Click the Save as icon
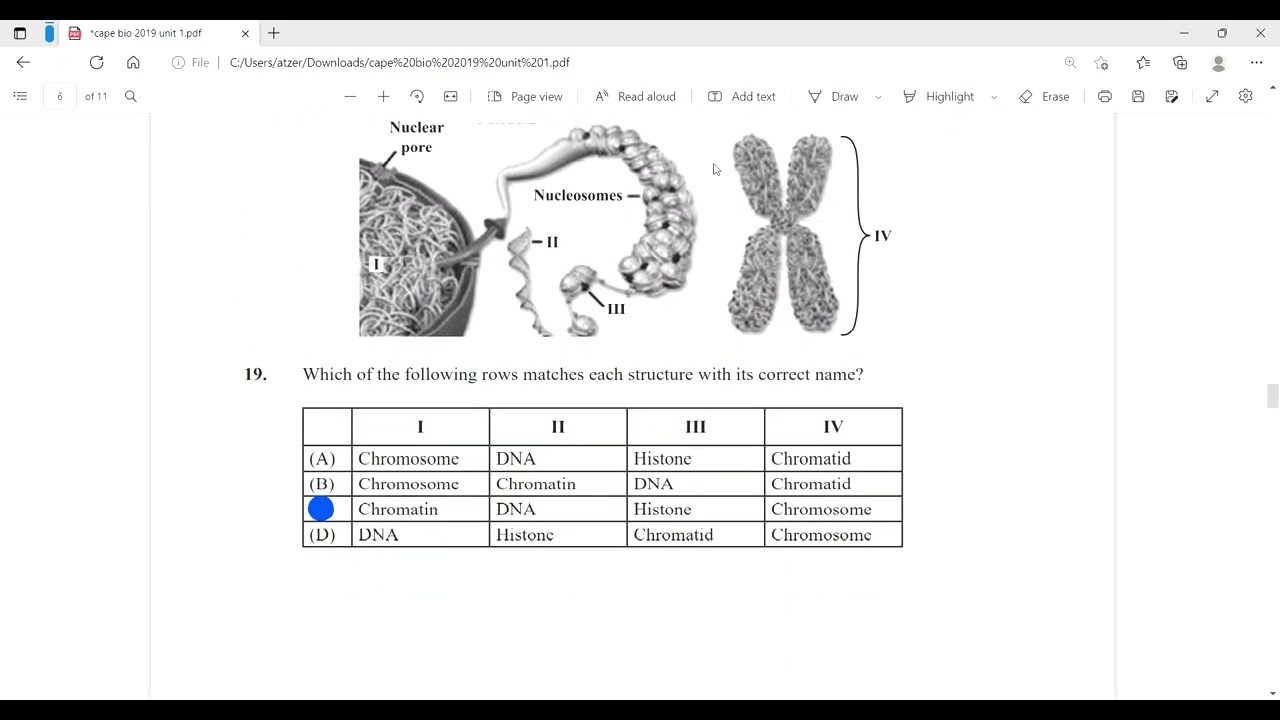The width and height of the screenshot is (1280, 720). pos(1172,96)
